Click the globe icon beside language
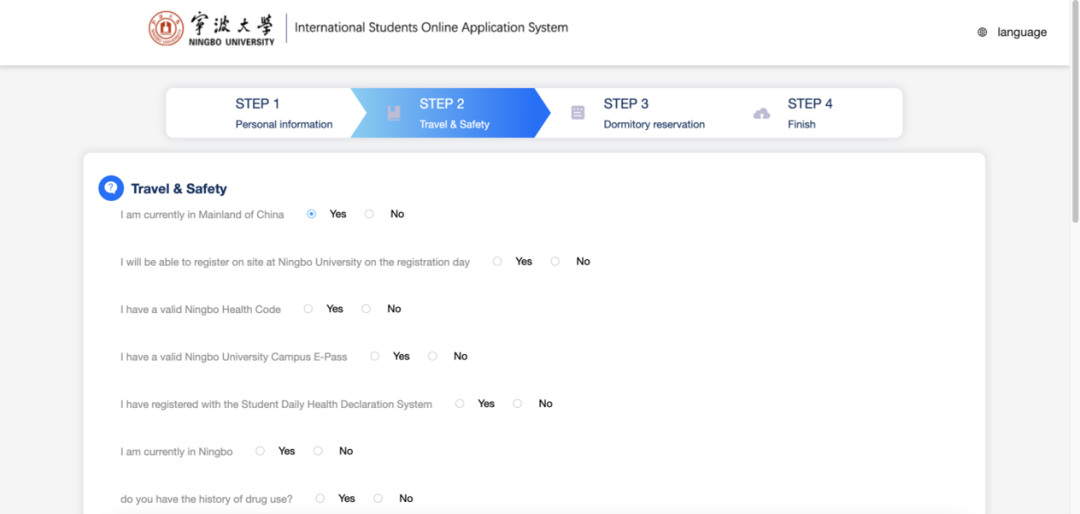 click(x=982, y=32)
